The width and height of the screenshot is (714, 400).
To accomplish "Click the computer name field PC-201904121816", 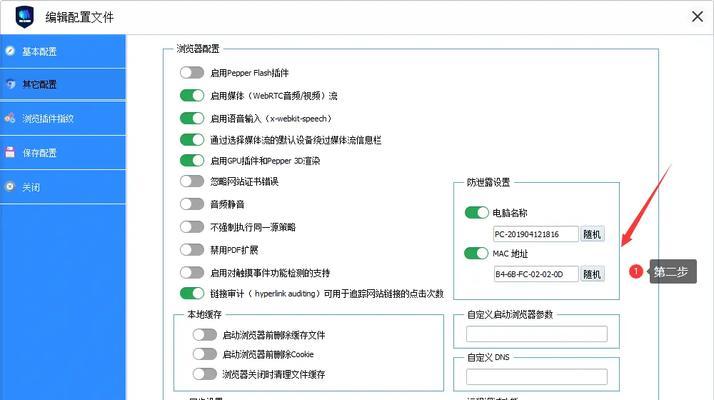I will [x=536, y=234].
